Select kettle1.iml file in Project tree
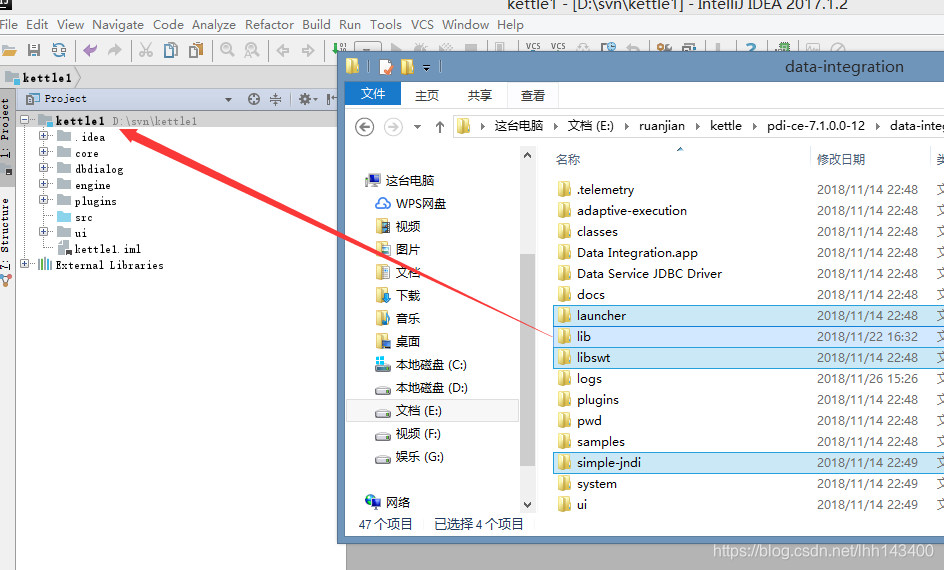 pos(100,249)
